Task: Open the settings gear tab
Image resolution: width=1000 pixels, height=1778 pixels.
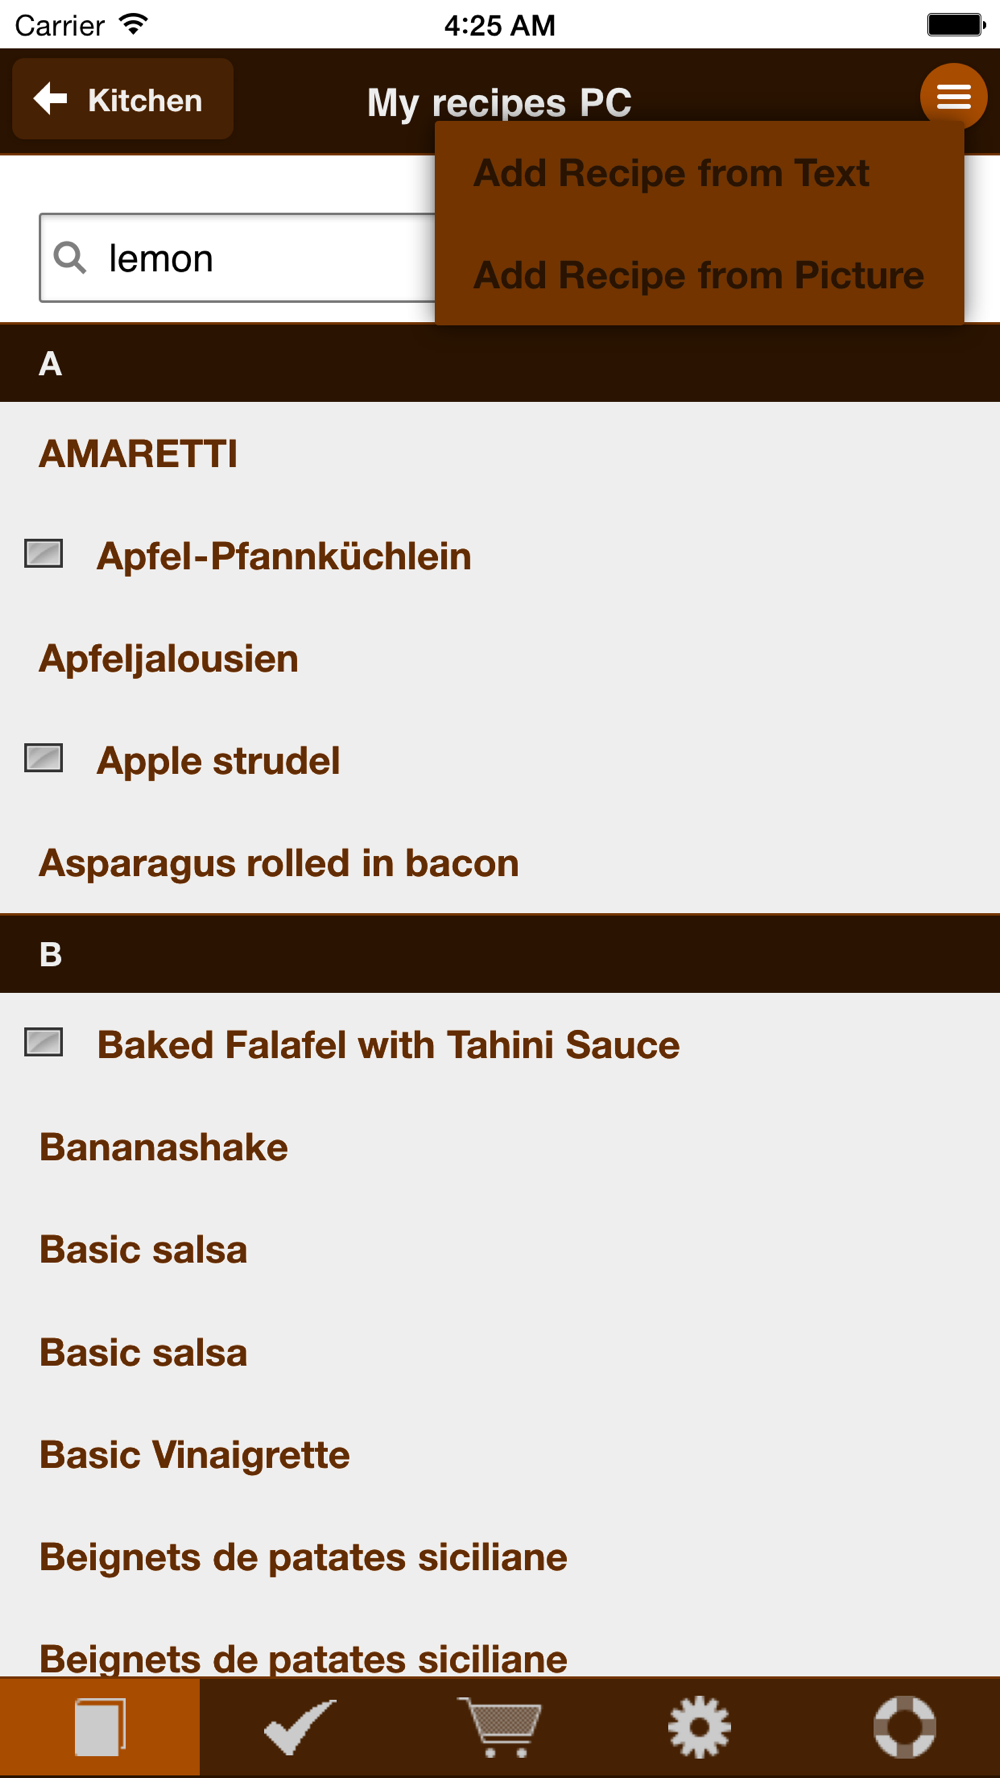Action: 700,1727
